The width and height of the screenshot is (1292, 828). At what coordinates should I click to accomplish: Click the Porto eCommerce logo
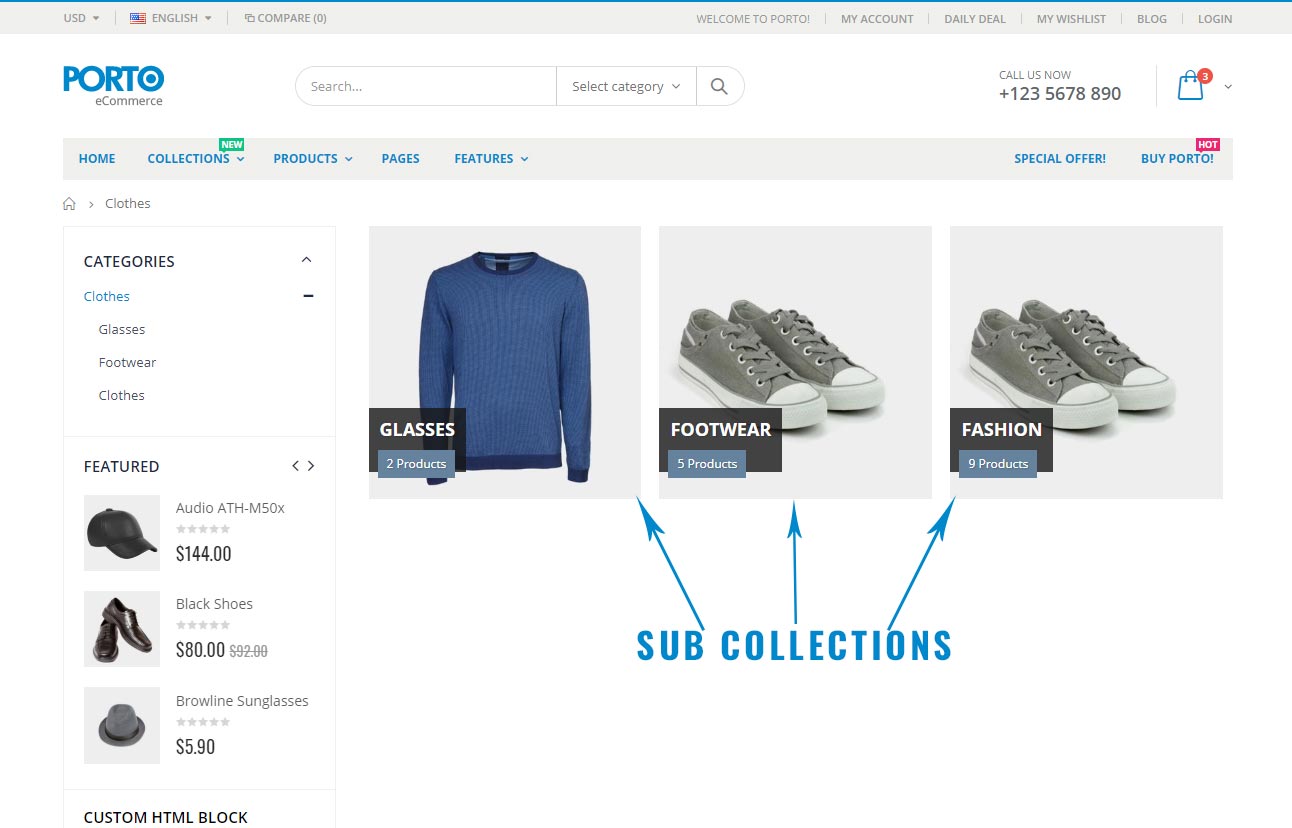point(113,85)
